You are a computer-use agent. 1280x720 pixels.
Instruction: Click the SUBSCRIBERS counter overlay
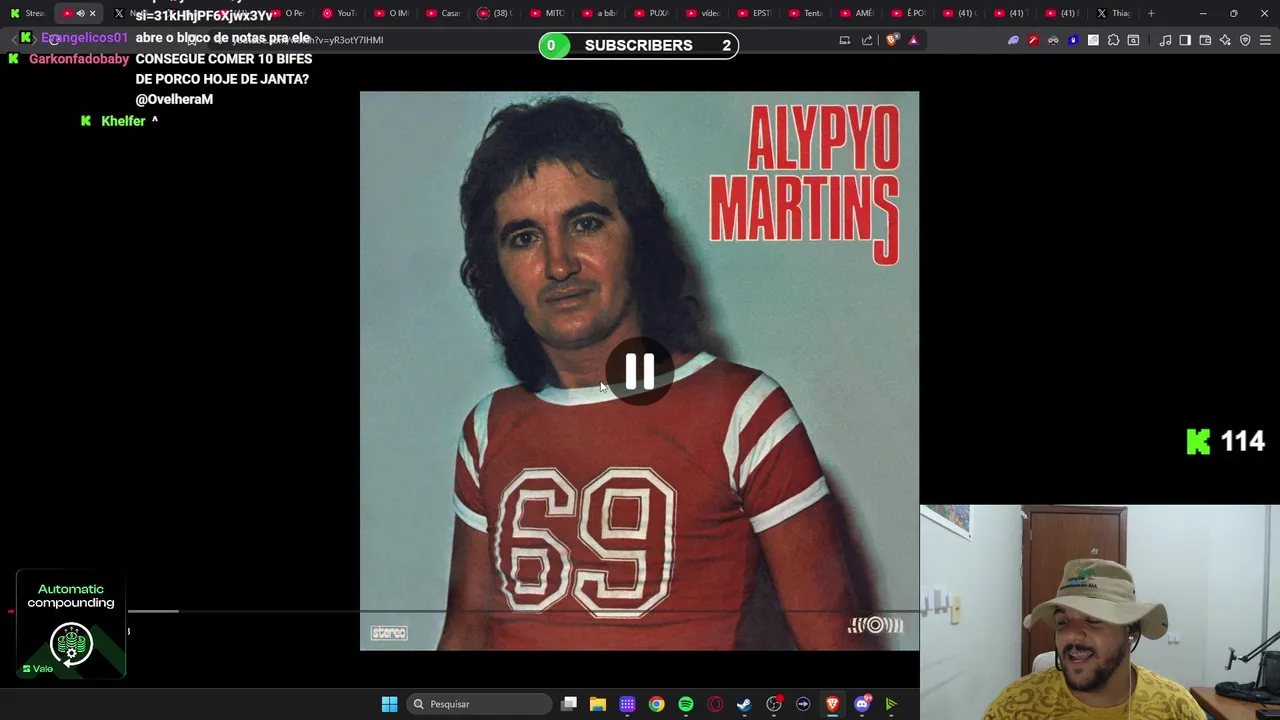click(x=639, y=45)
